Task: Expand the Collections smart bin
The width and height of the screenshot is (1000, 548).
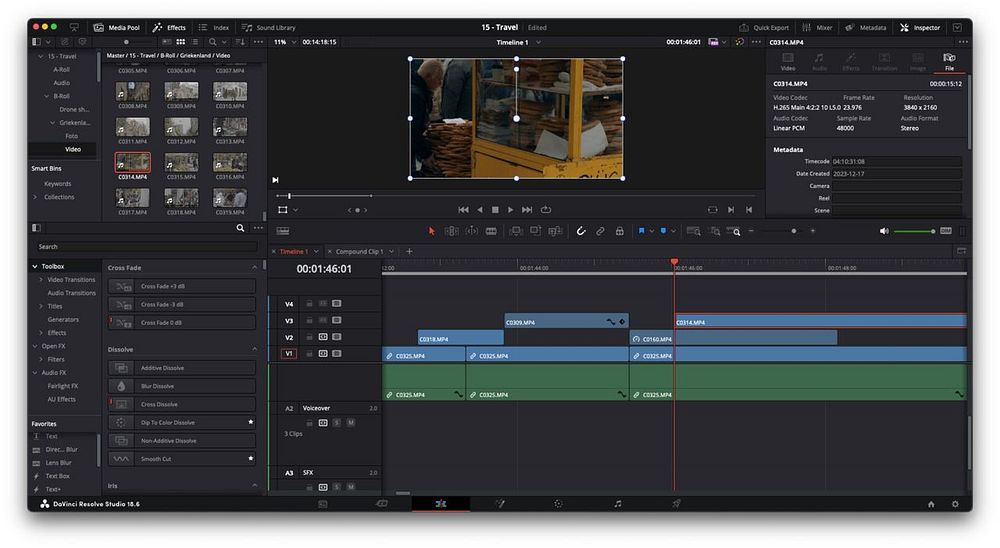Action: click(x=36, y=197)
